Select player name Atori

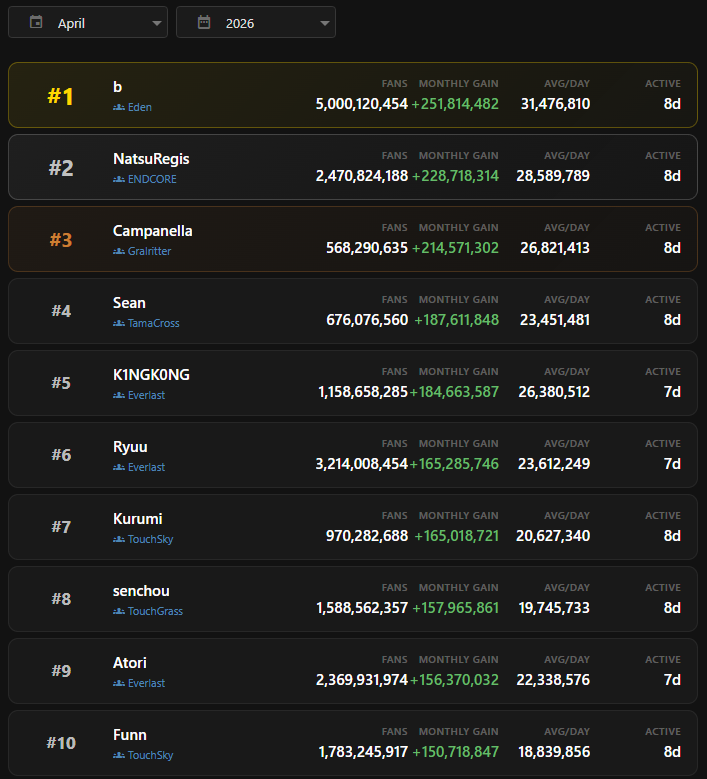click(130, 663)
